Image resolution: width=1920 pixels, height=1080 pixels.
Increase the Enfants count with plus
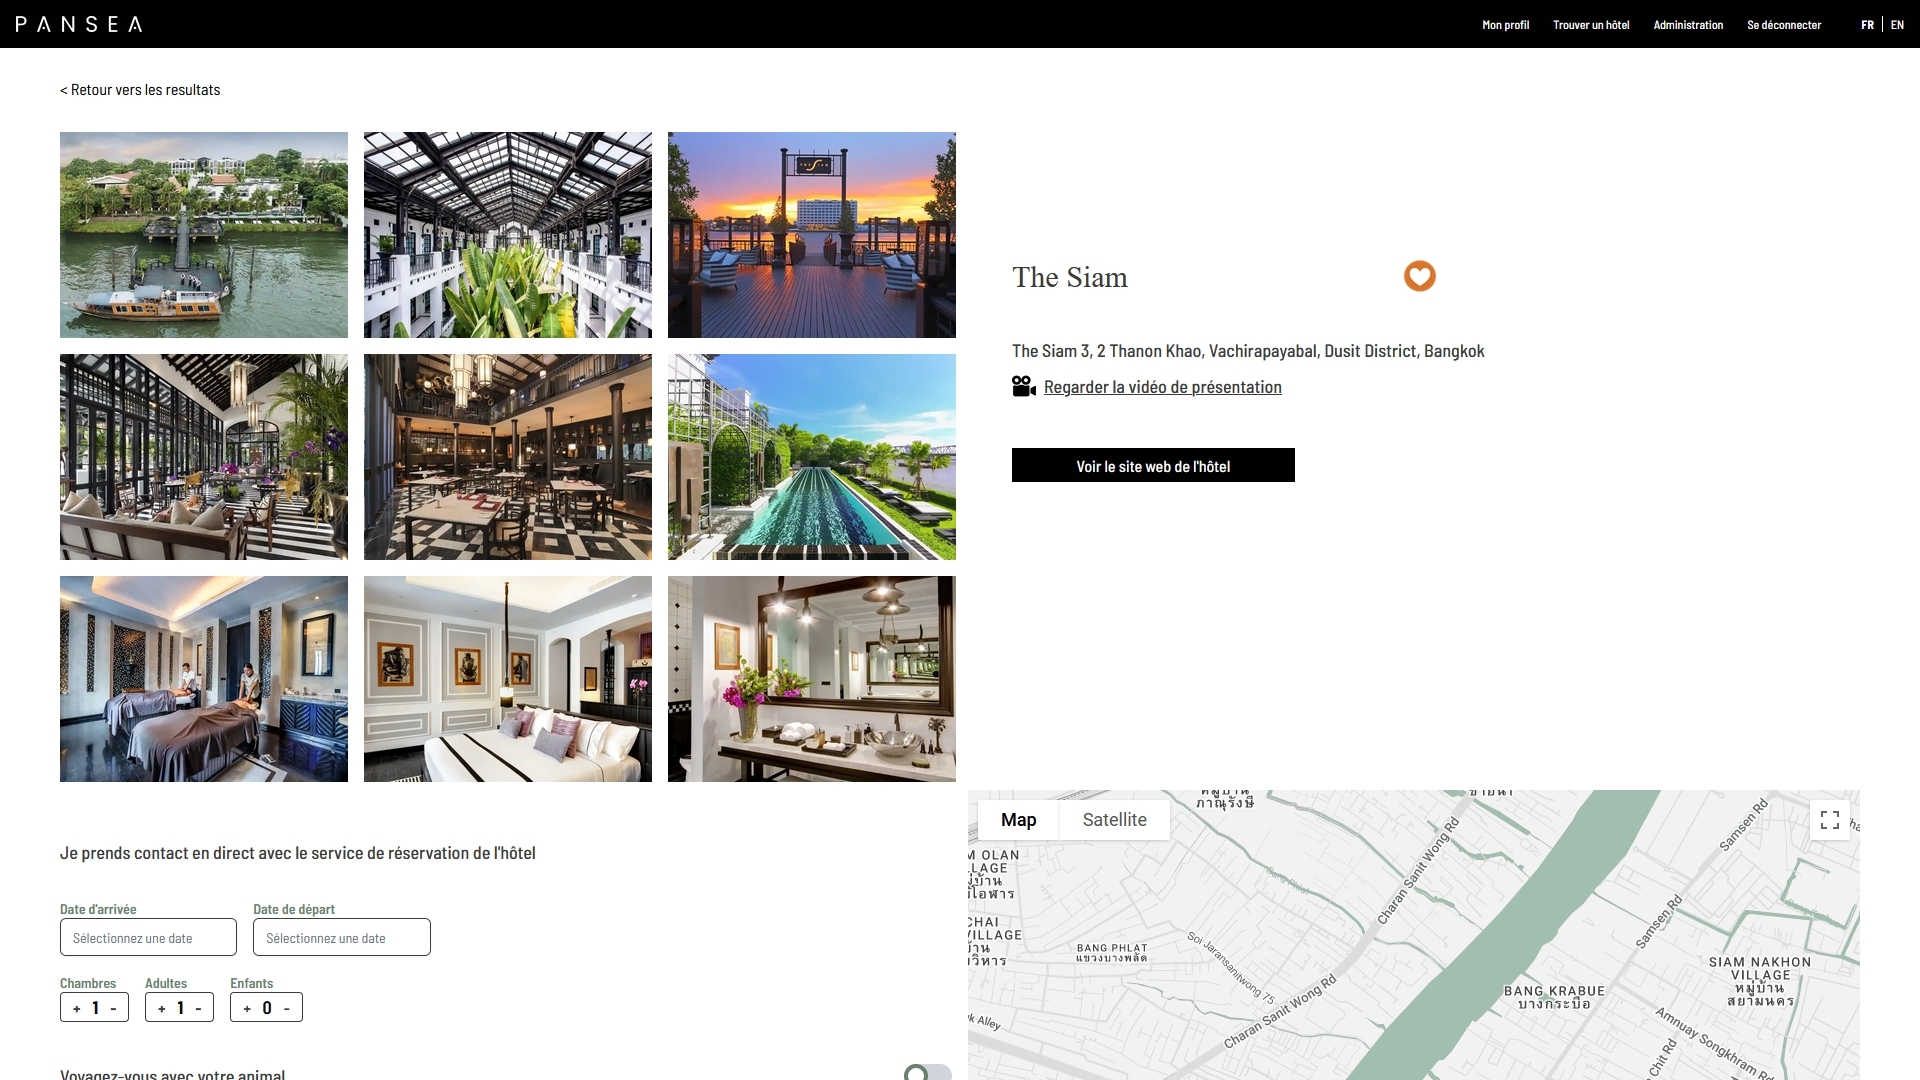[247, 1008]
